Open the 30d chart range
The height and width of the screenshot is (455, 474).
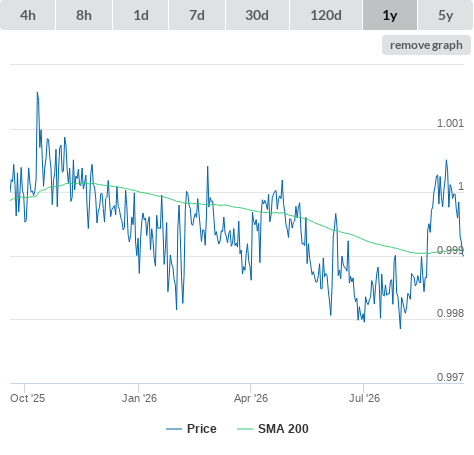point(257,15)
